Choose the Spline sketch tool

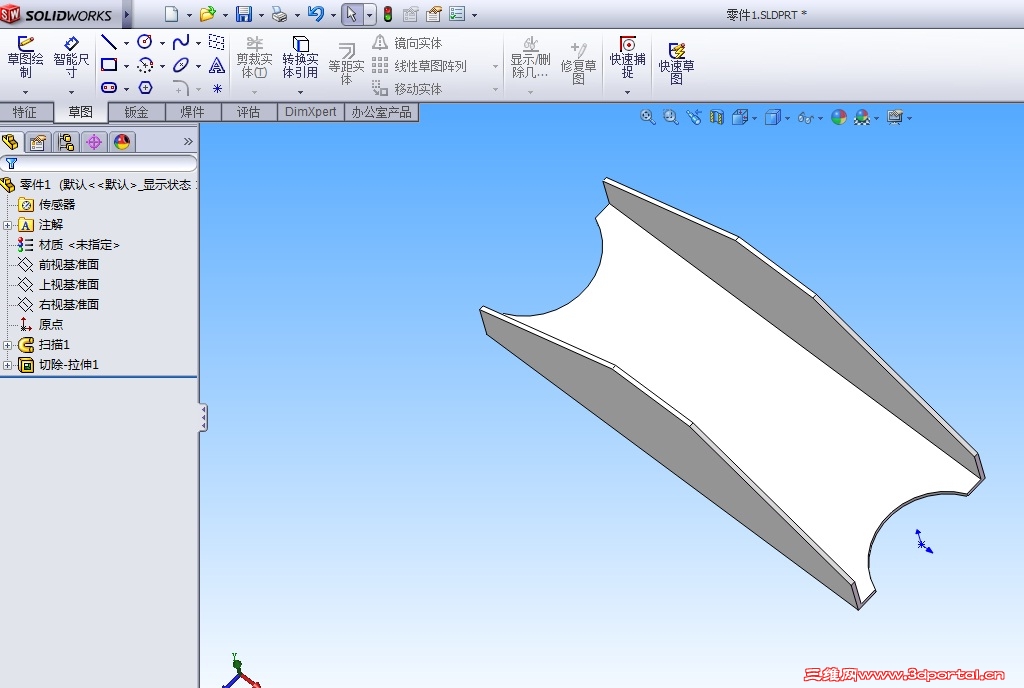[x=181, y=42]
